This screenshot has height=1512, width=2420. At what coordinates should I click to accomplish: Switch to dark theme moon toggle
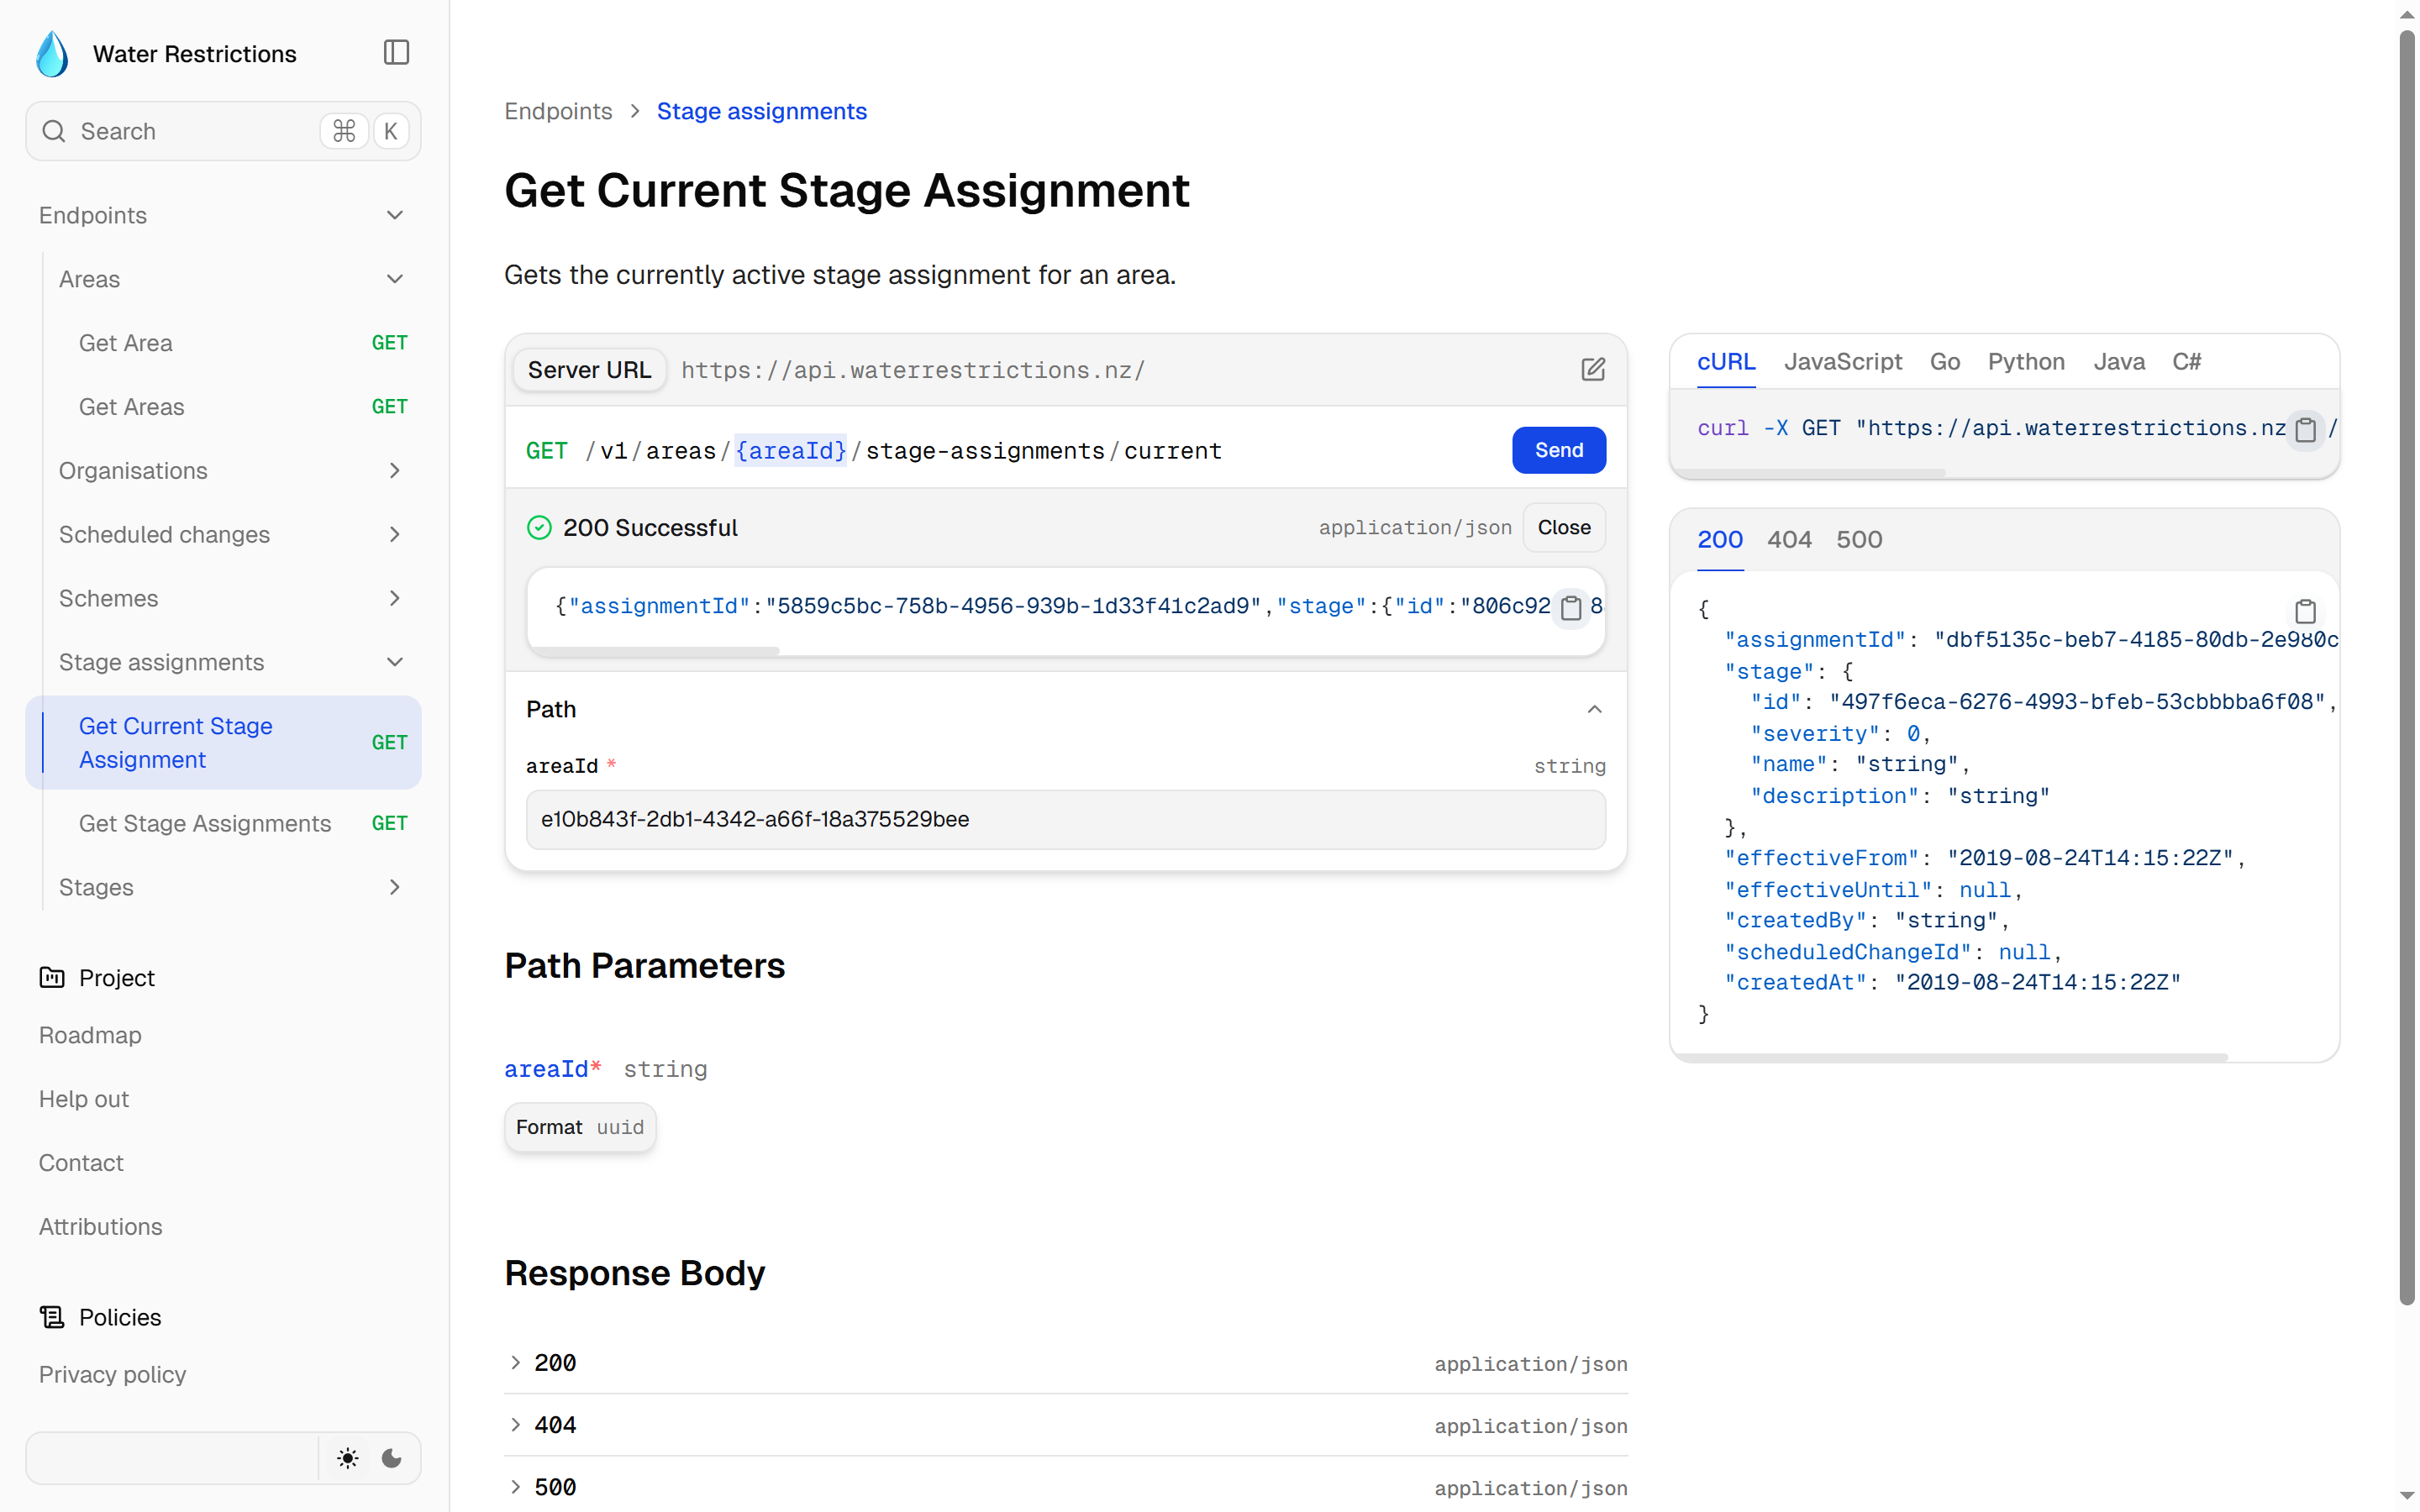coord(392,1458)
